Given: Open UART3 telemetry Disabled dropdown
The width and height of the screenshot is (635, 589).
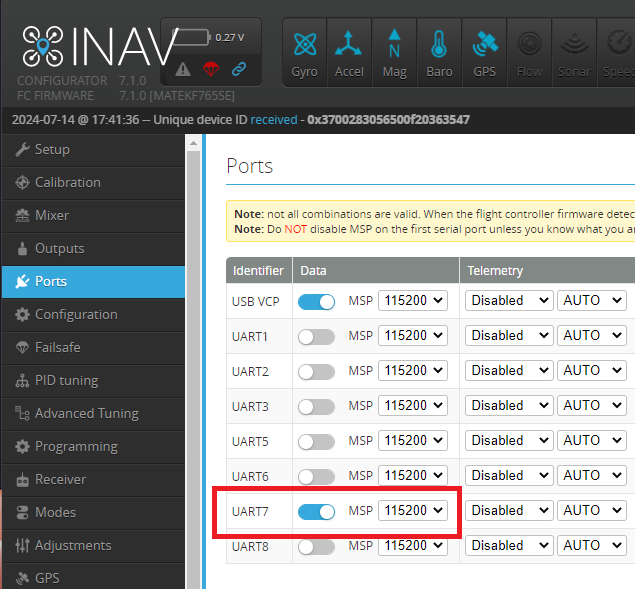Looking at the screenshot, I should 509,405.
